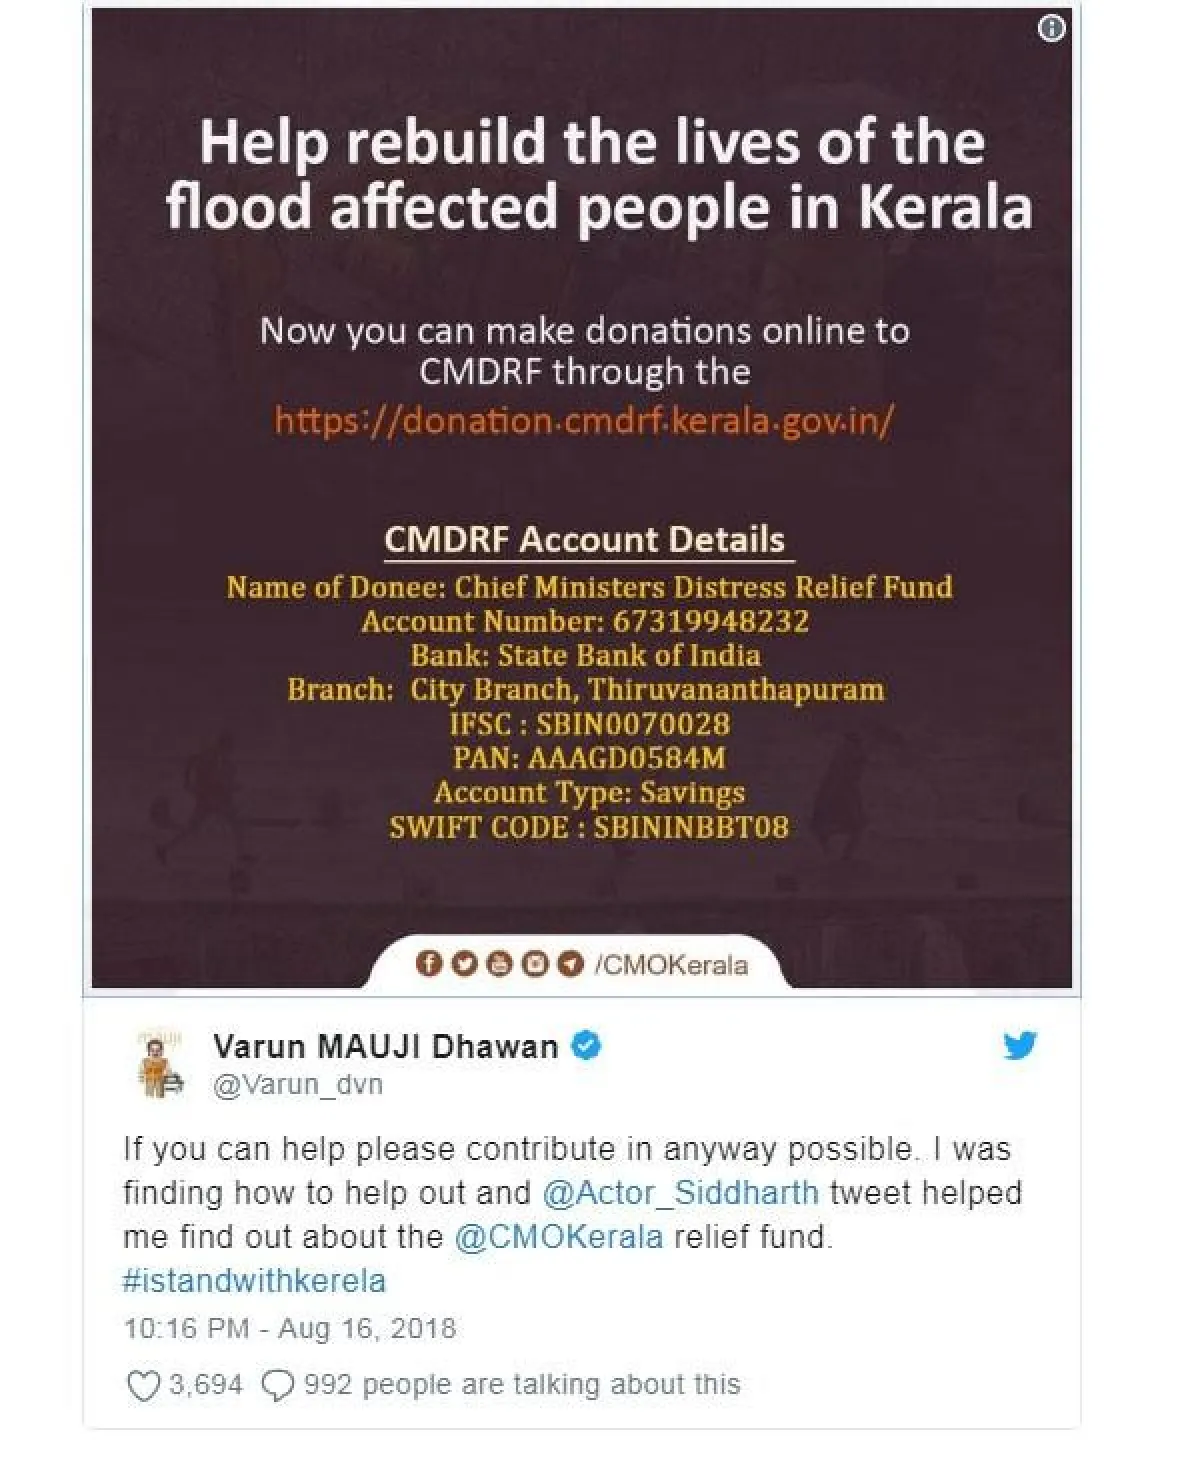
Task: Click the blue verified badge
Action: click(x=586, y=1047)
